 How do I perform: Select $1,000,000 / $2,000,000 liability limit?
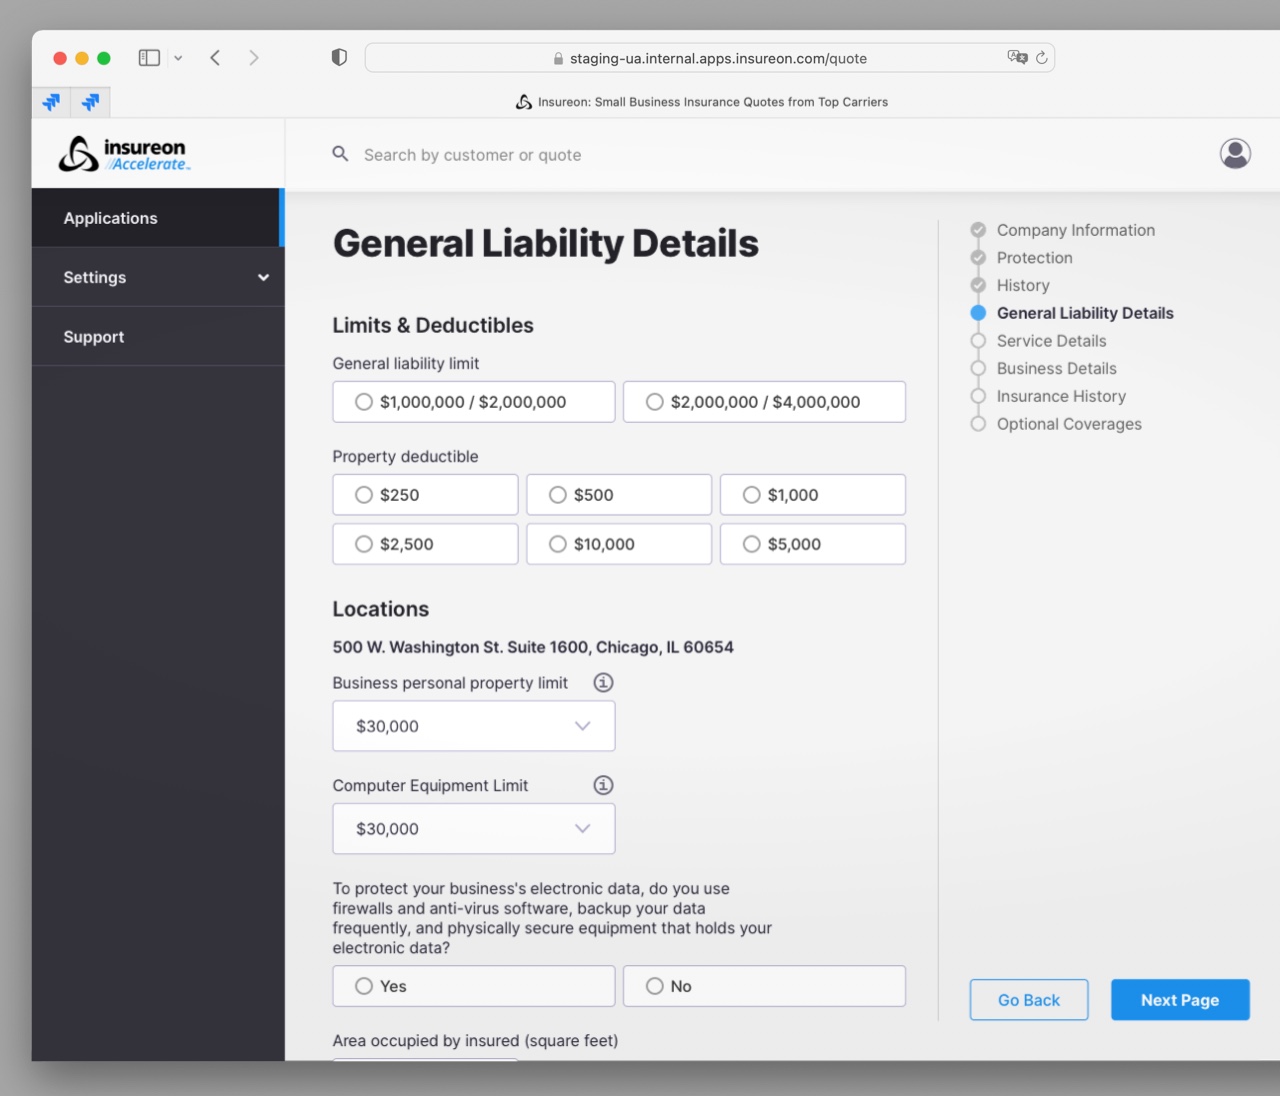pyautogui.click(x=474, y=402)
